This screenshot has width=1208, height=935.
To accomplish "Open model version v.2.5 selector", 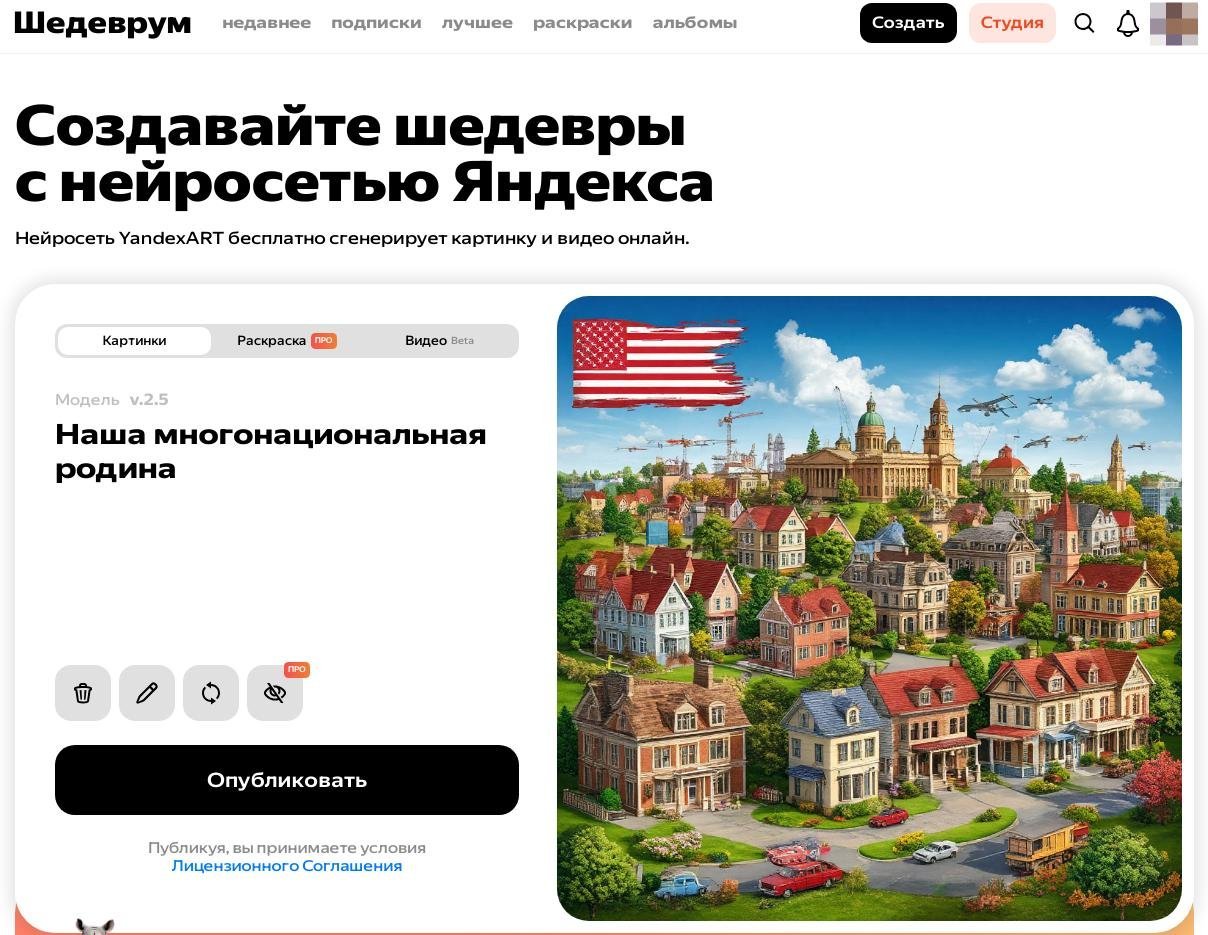I will tap(149, 400).
